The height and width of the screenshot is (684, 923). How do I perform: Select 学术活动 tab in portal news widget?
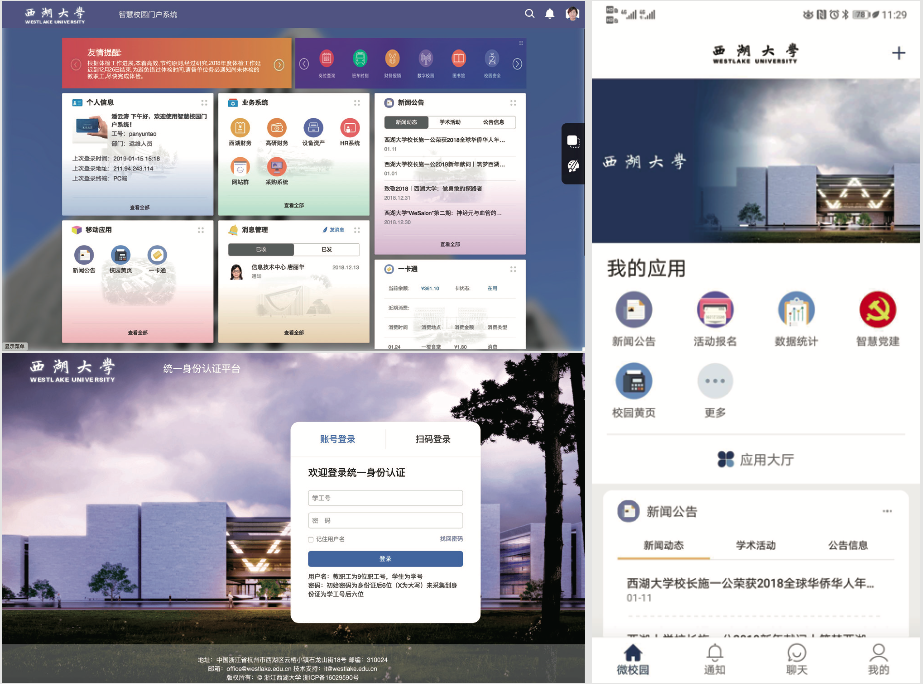(450, 122)
